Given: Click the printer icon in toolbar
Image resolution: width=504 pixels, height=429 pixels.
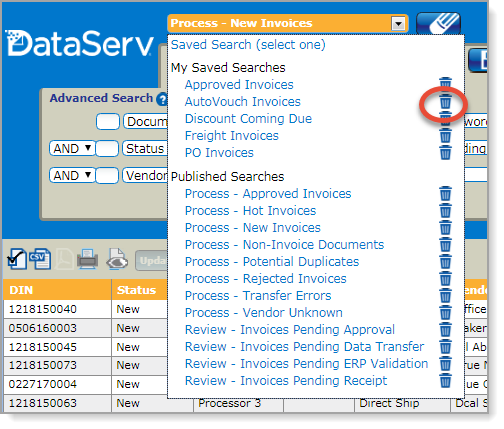Looking at the screenshot, I should point(87,259).
